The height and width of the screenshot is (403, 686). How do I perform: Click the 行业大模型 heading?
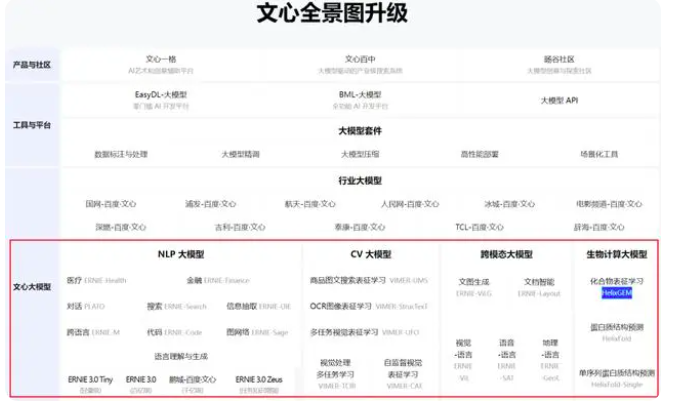[360, 181]
